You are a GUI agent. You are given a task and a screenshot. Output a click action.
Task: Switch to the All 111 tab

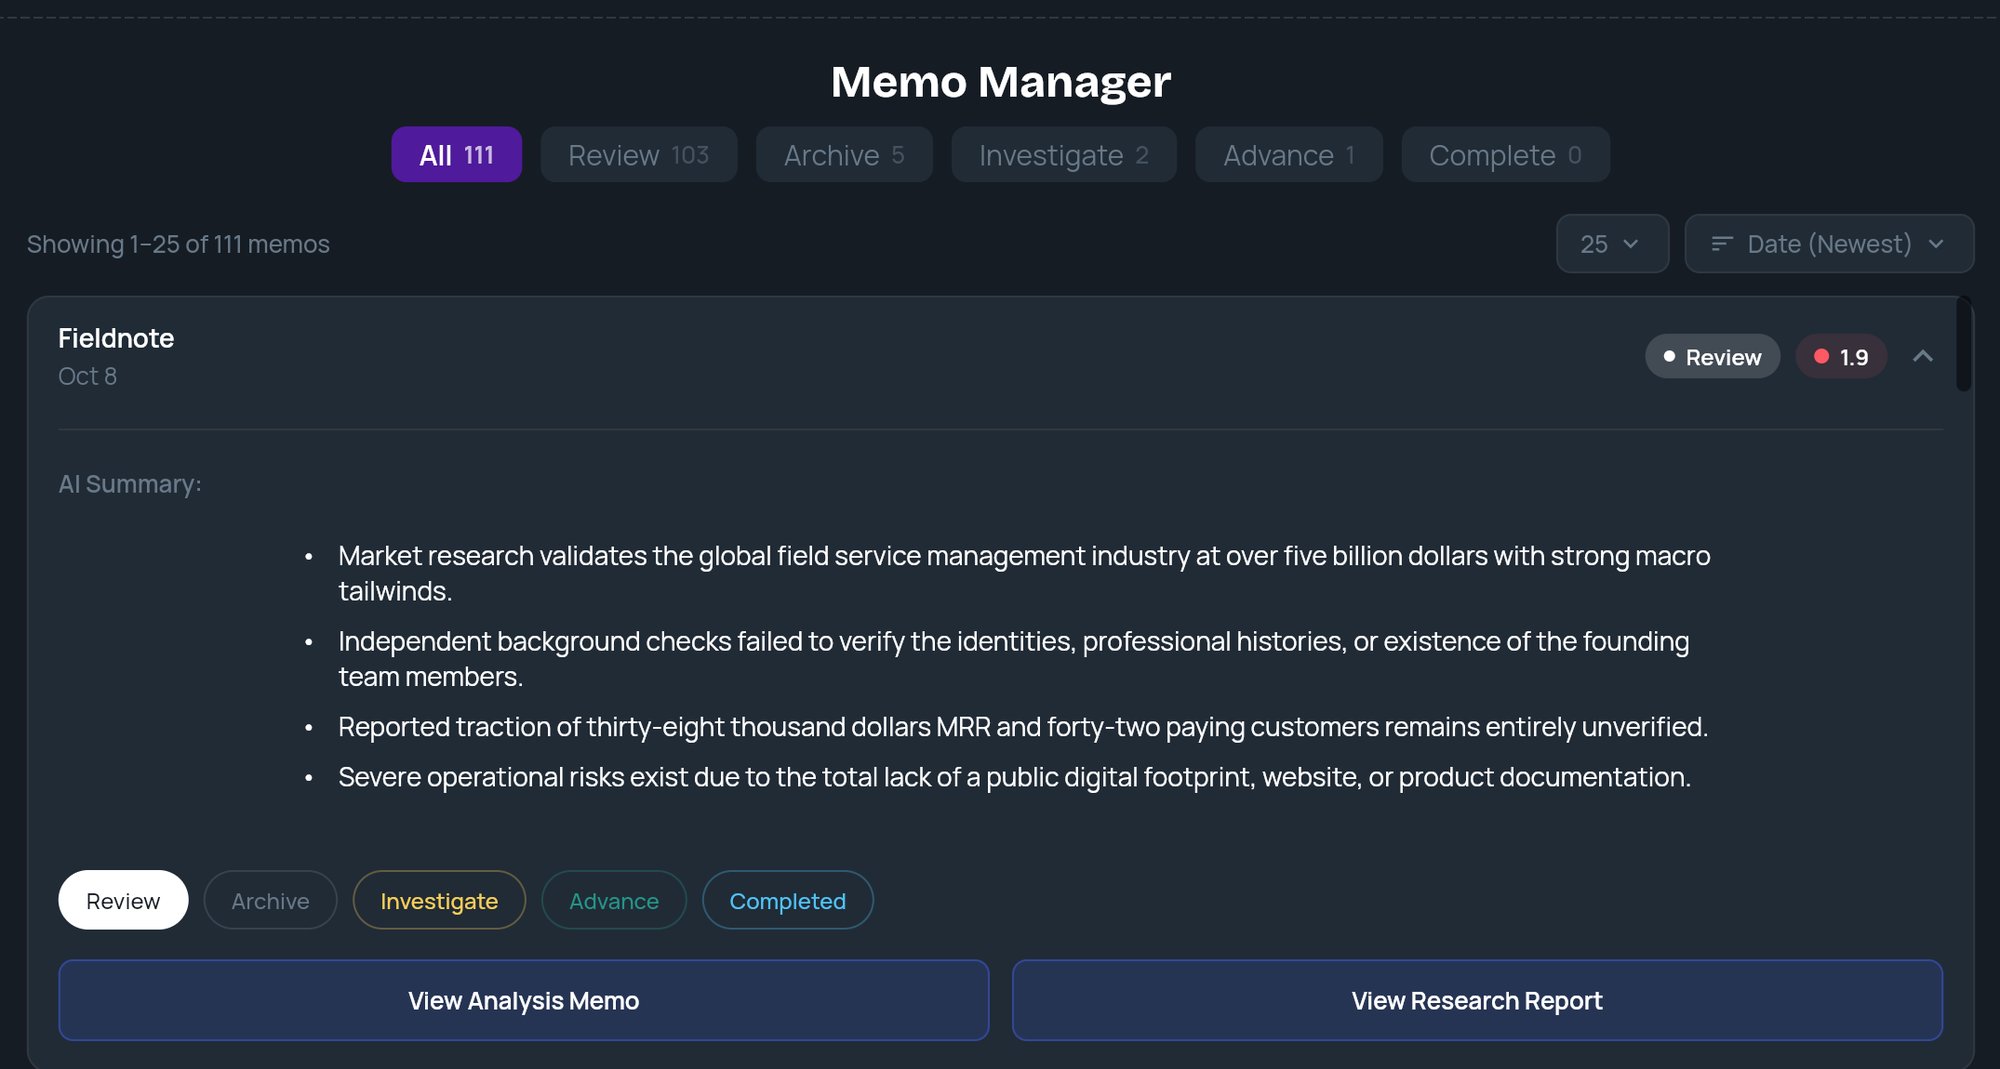[x=456, y=155]
